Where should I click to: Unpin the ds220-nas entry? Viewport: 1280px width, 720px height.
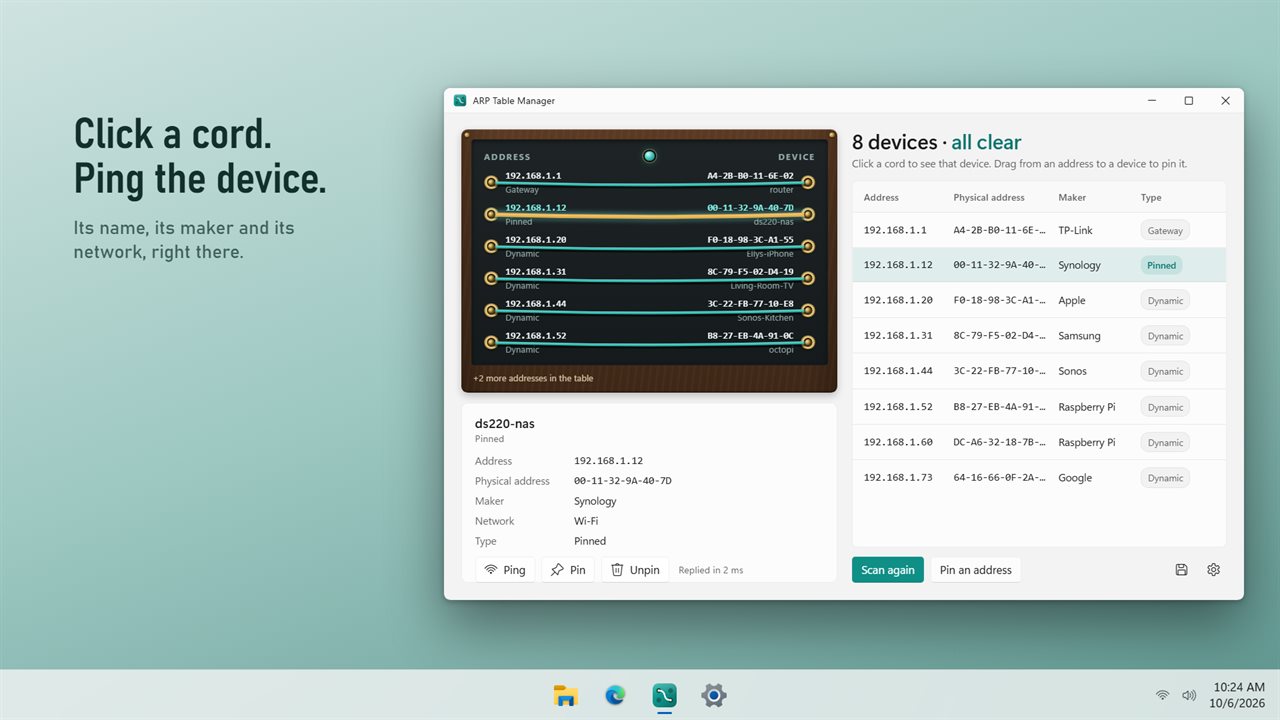click(x=635, y=570)
